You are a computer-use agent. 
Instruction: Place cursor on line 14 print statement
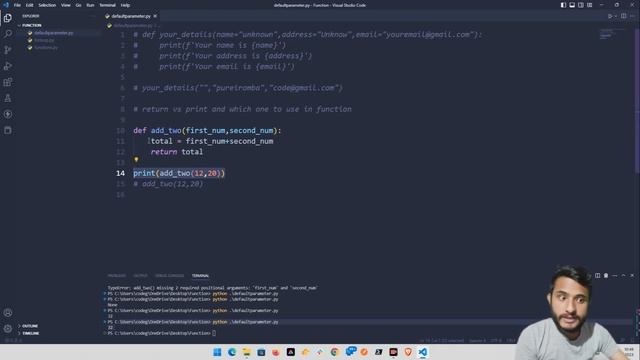point(179,173)
